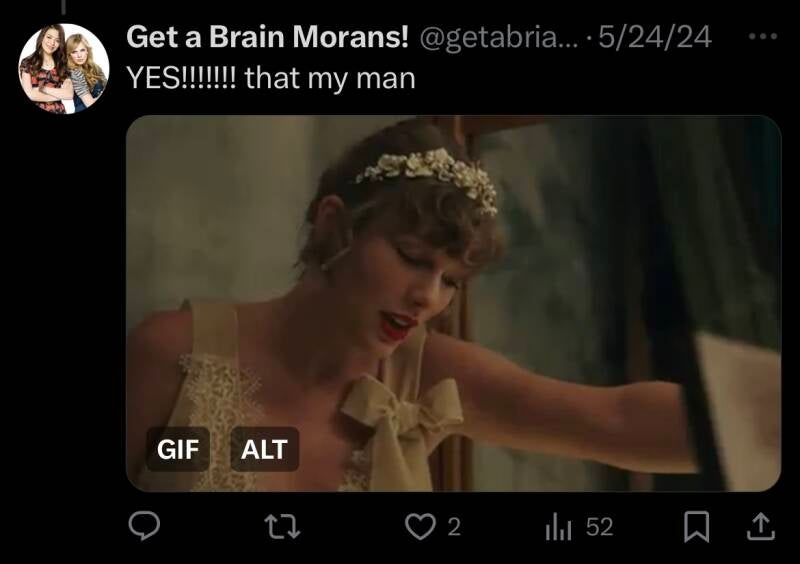Repost this tweet using the retweet arrows
The height and width of the screenshot is (564, 800).
tap(283, 527)
